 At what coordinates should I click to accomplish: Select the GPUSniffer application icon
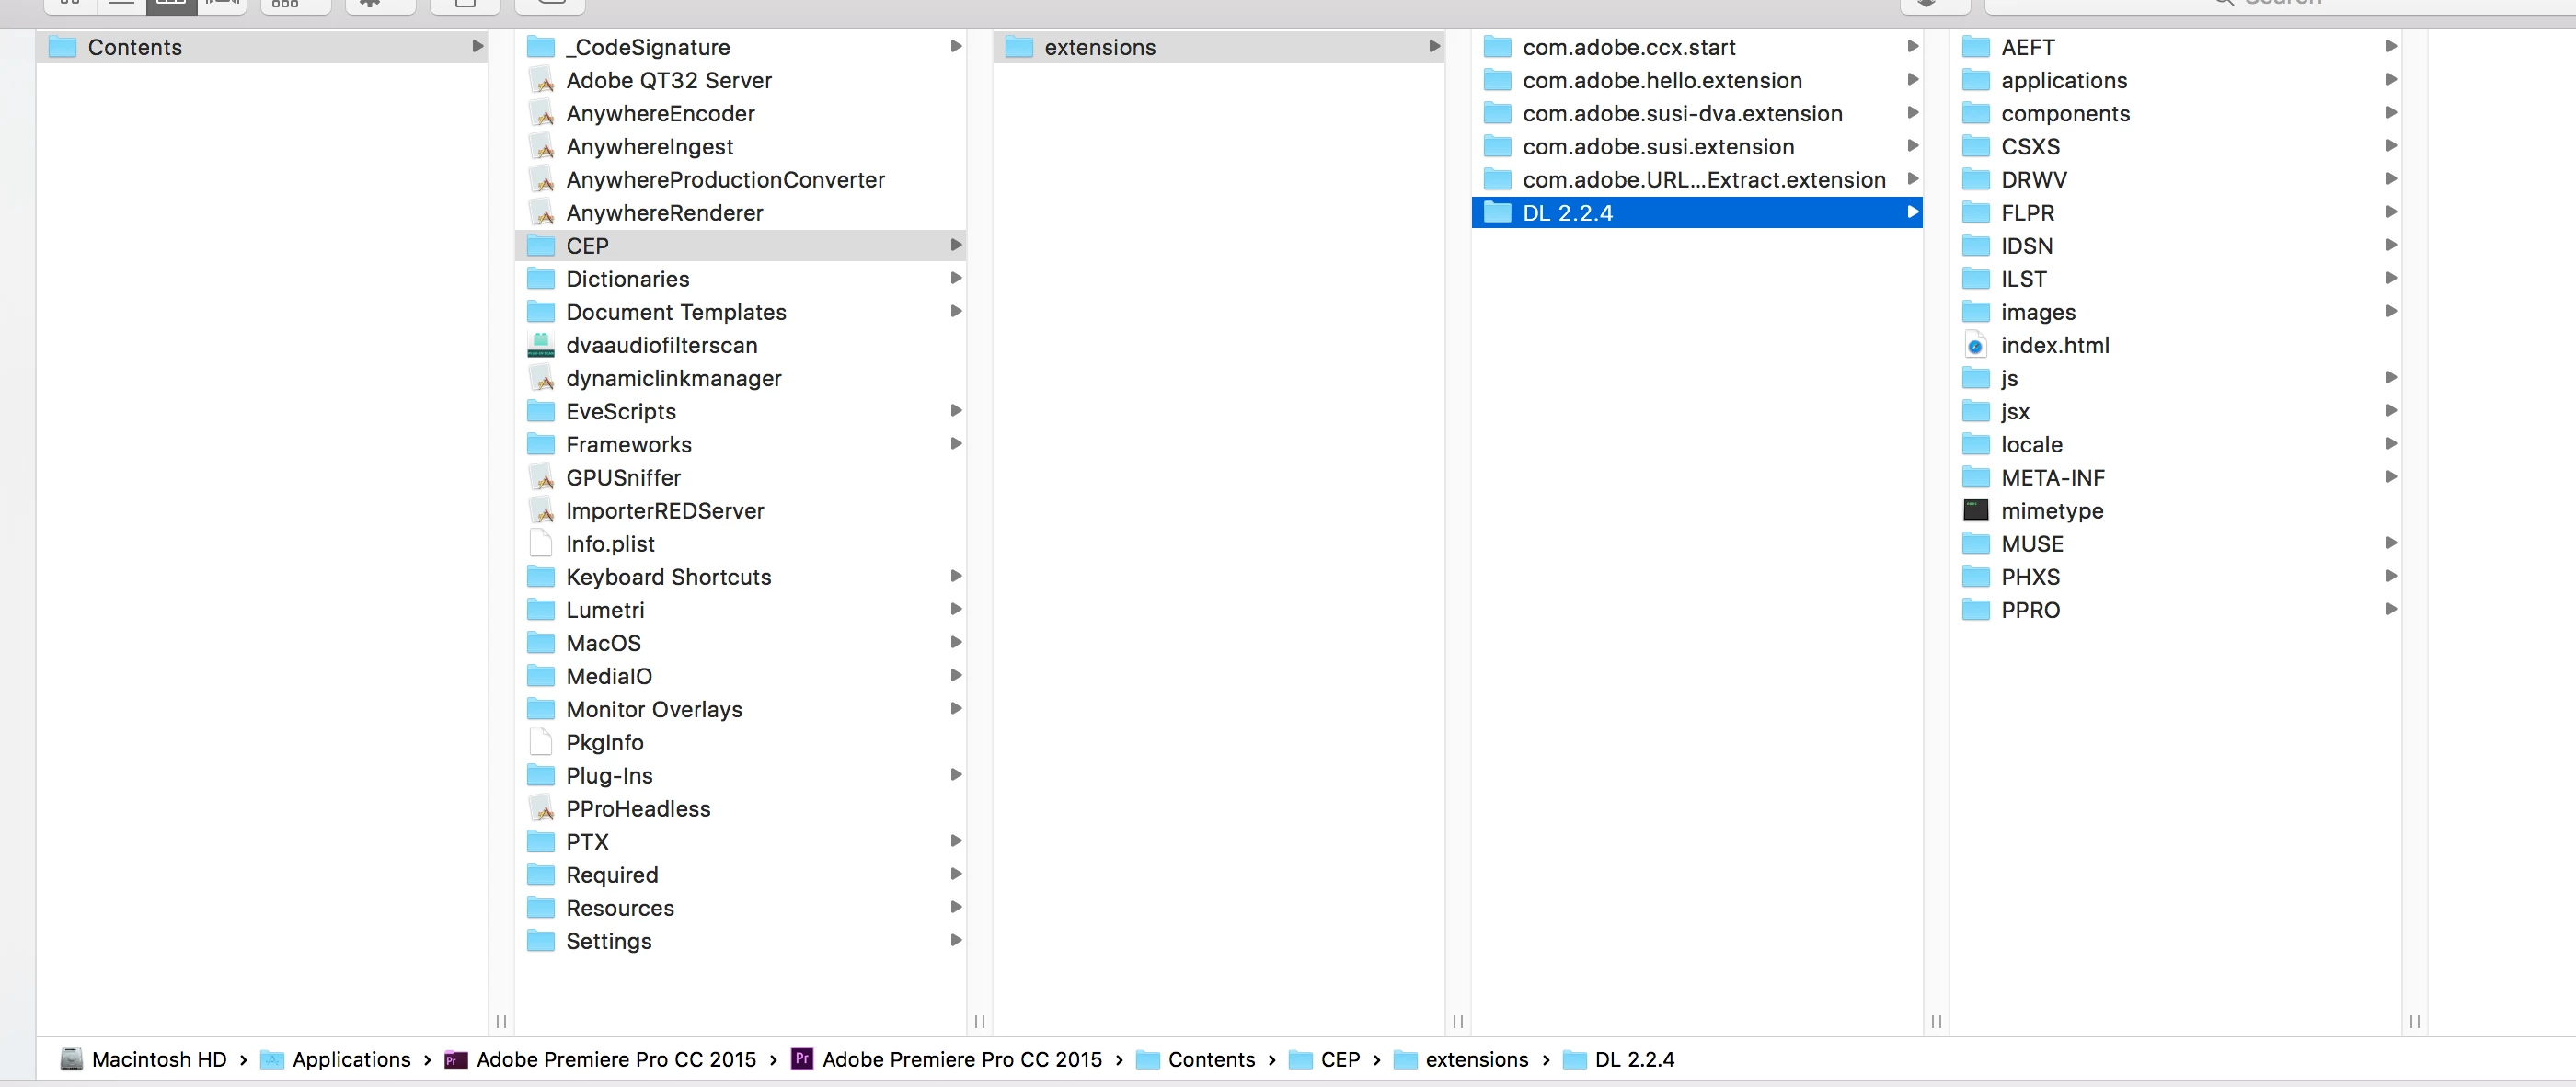click(540, 478)
